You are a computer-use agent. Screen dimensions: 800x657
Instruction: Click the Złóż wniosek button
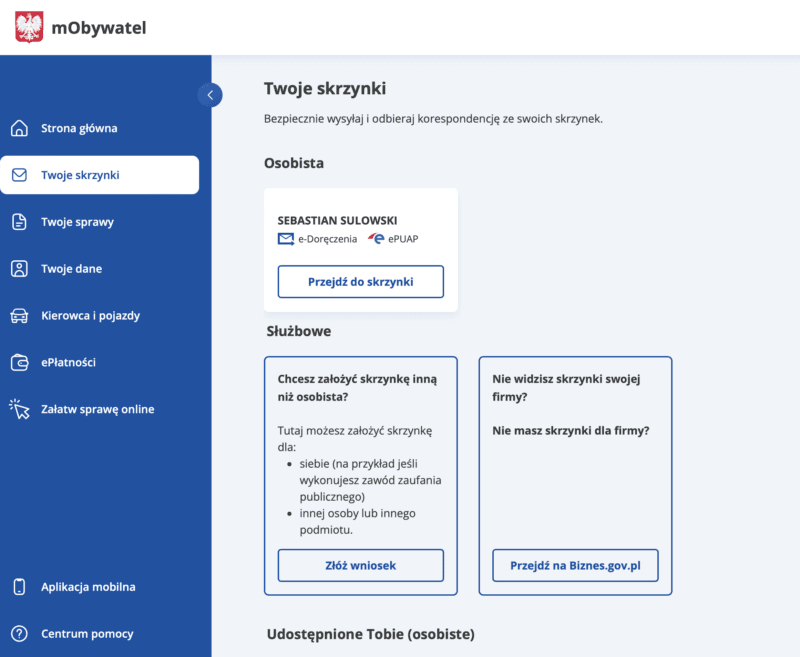click(x=361, y=565)
